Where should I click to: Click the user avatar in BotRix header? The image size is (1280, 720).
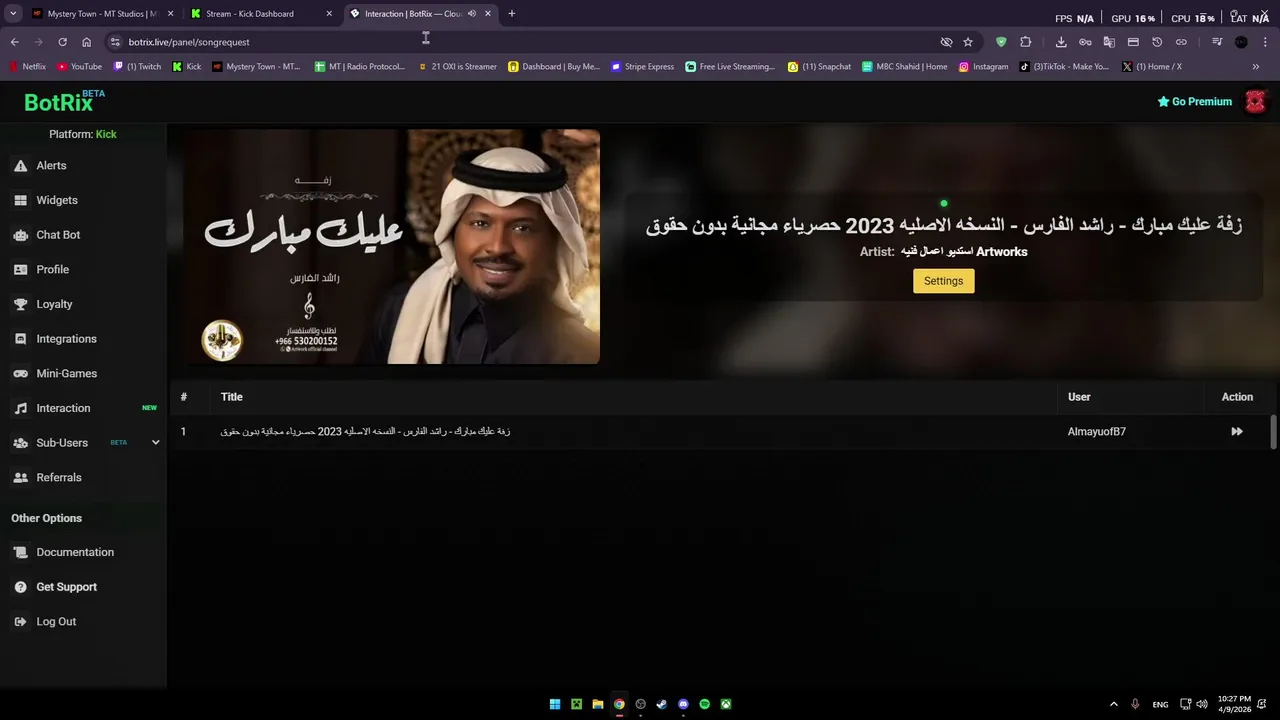click(1255, 102)
